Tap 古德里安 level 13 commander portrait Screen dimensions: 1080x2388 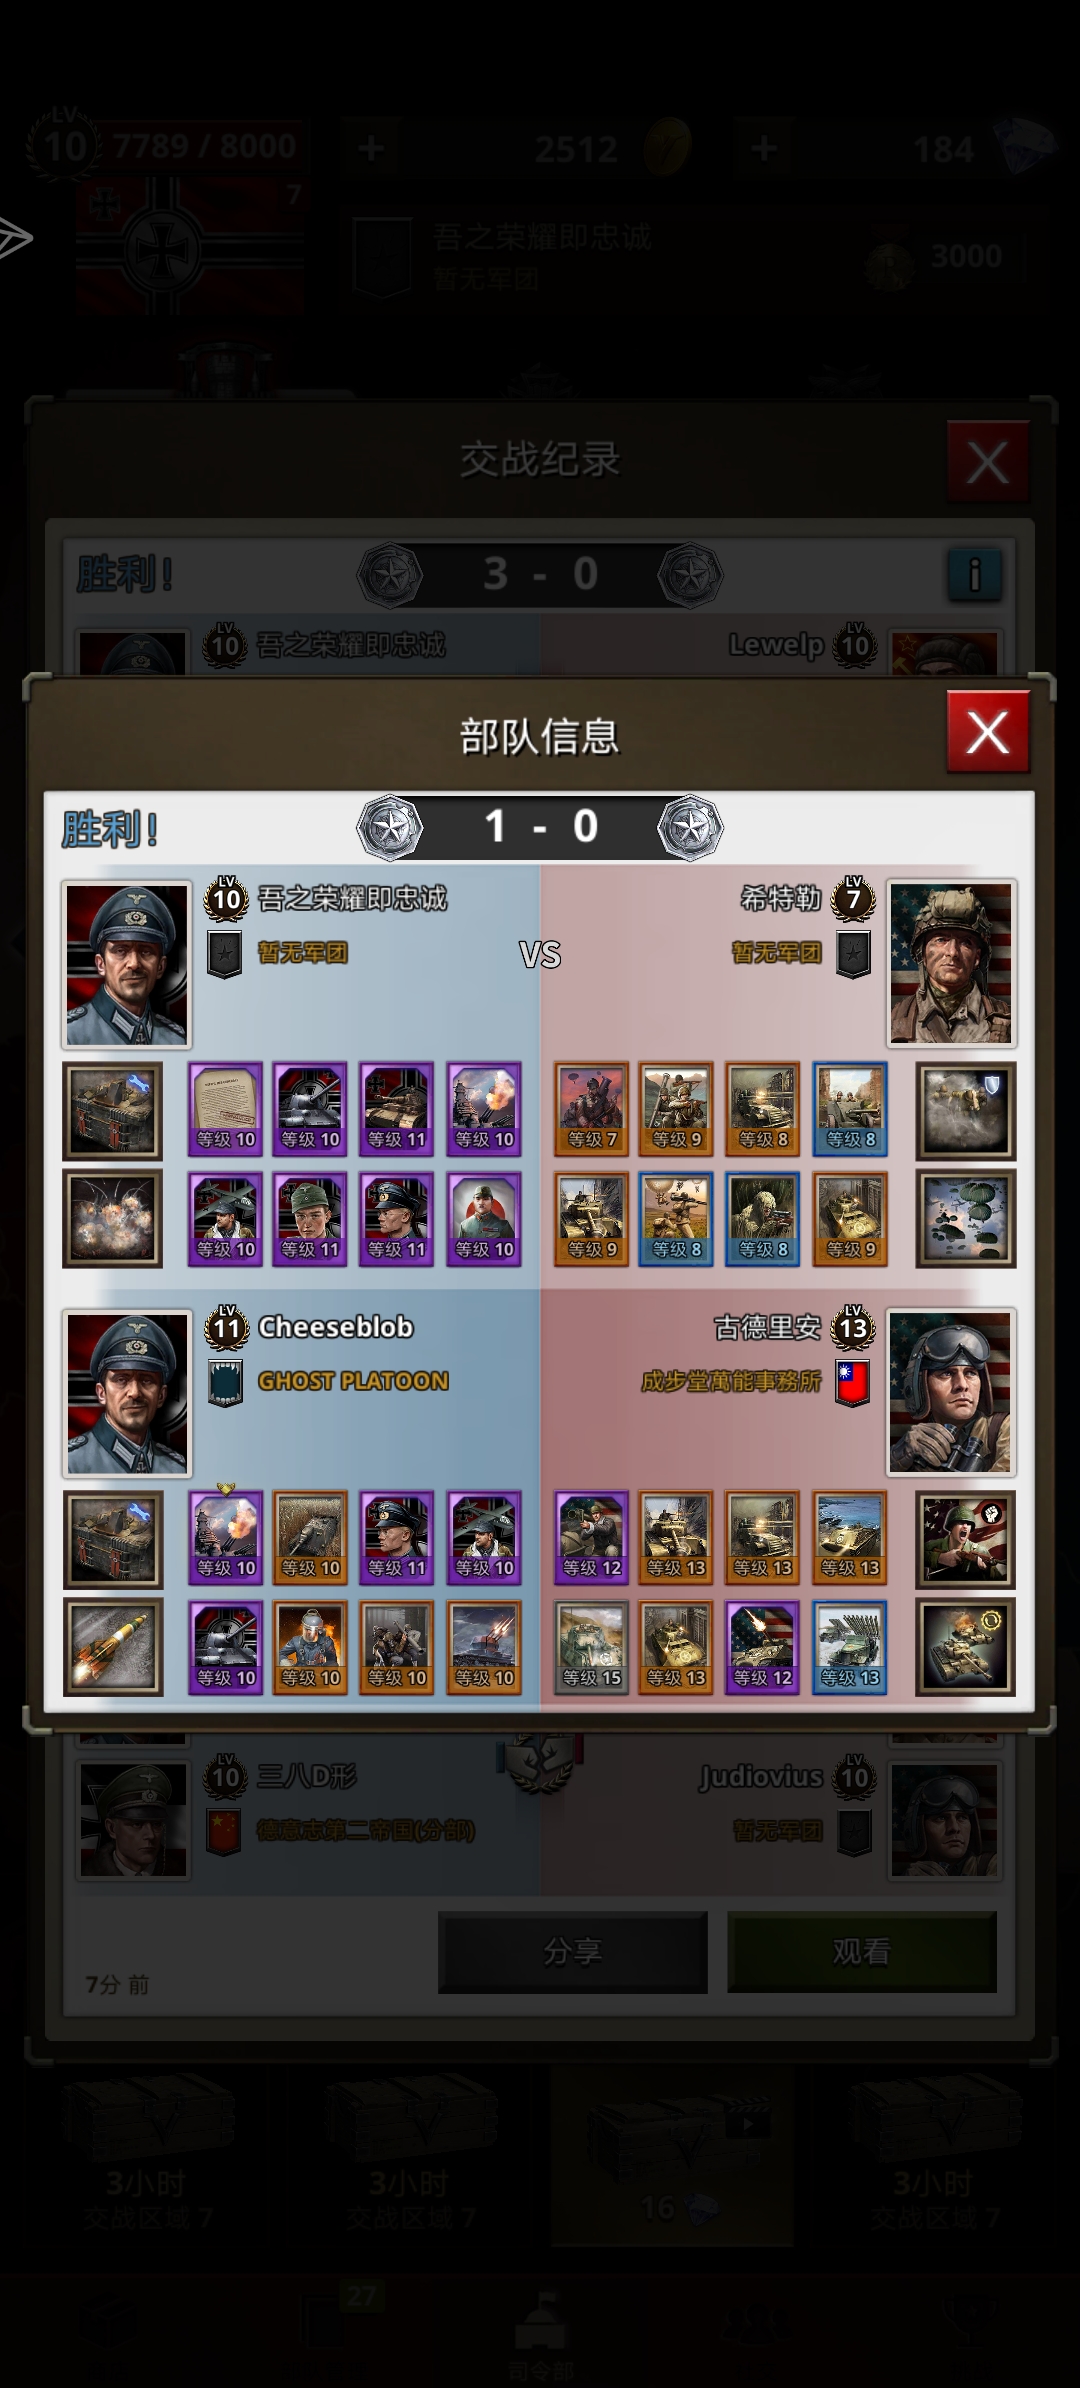[951, 1393]
